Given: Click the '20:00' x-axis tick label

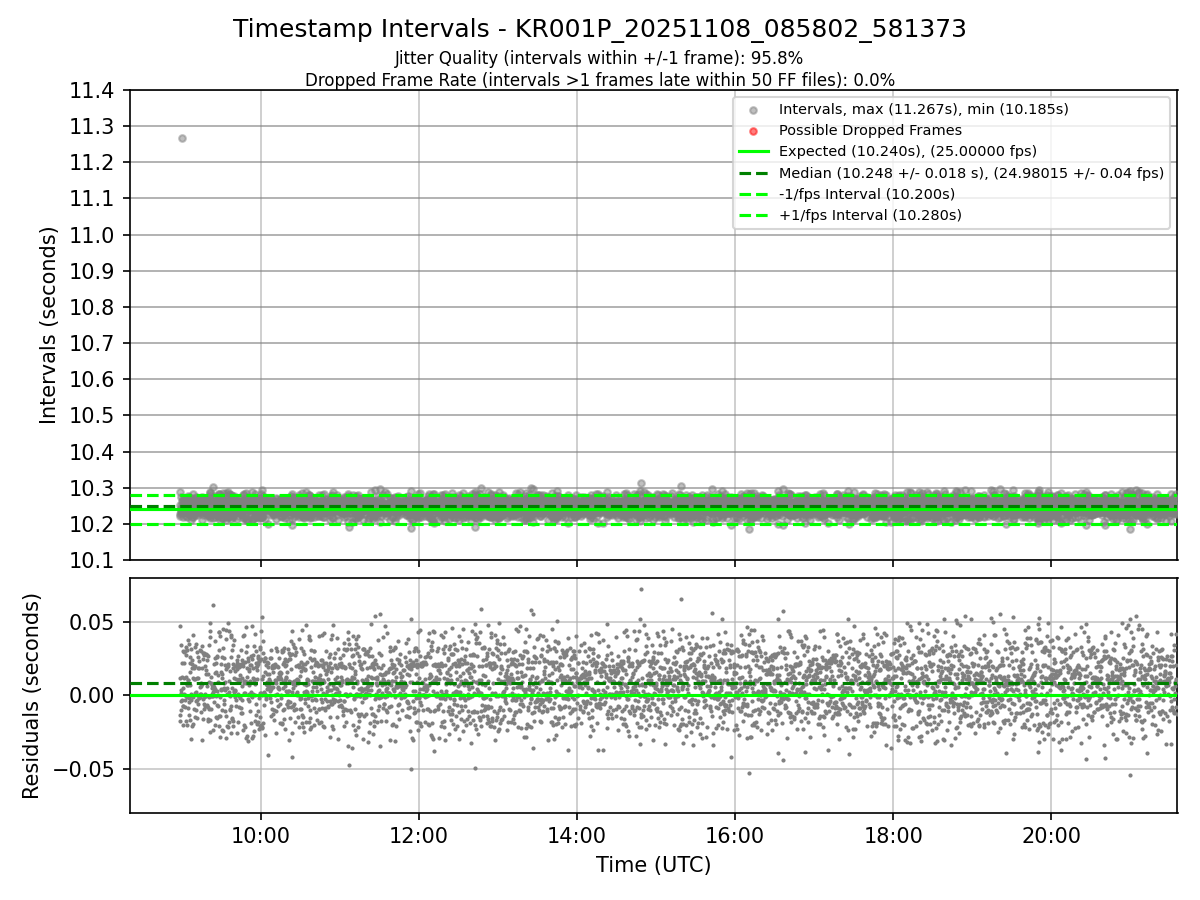Looking at the screenshot, I should pyautogui.click(x=1051, y=835).
